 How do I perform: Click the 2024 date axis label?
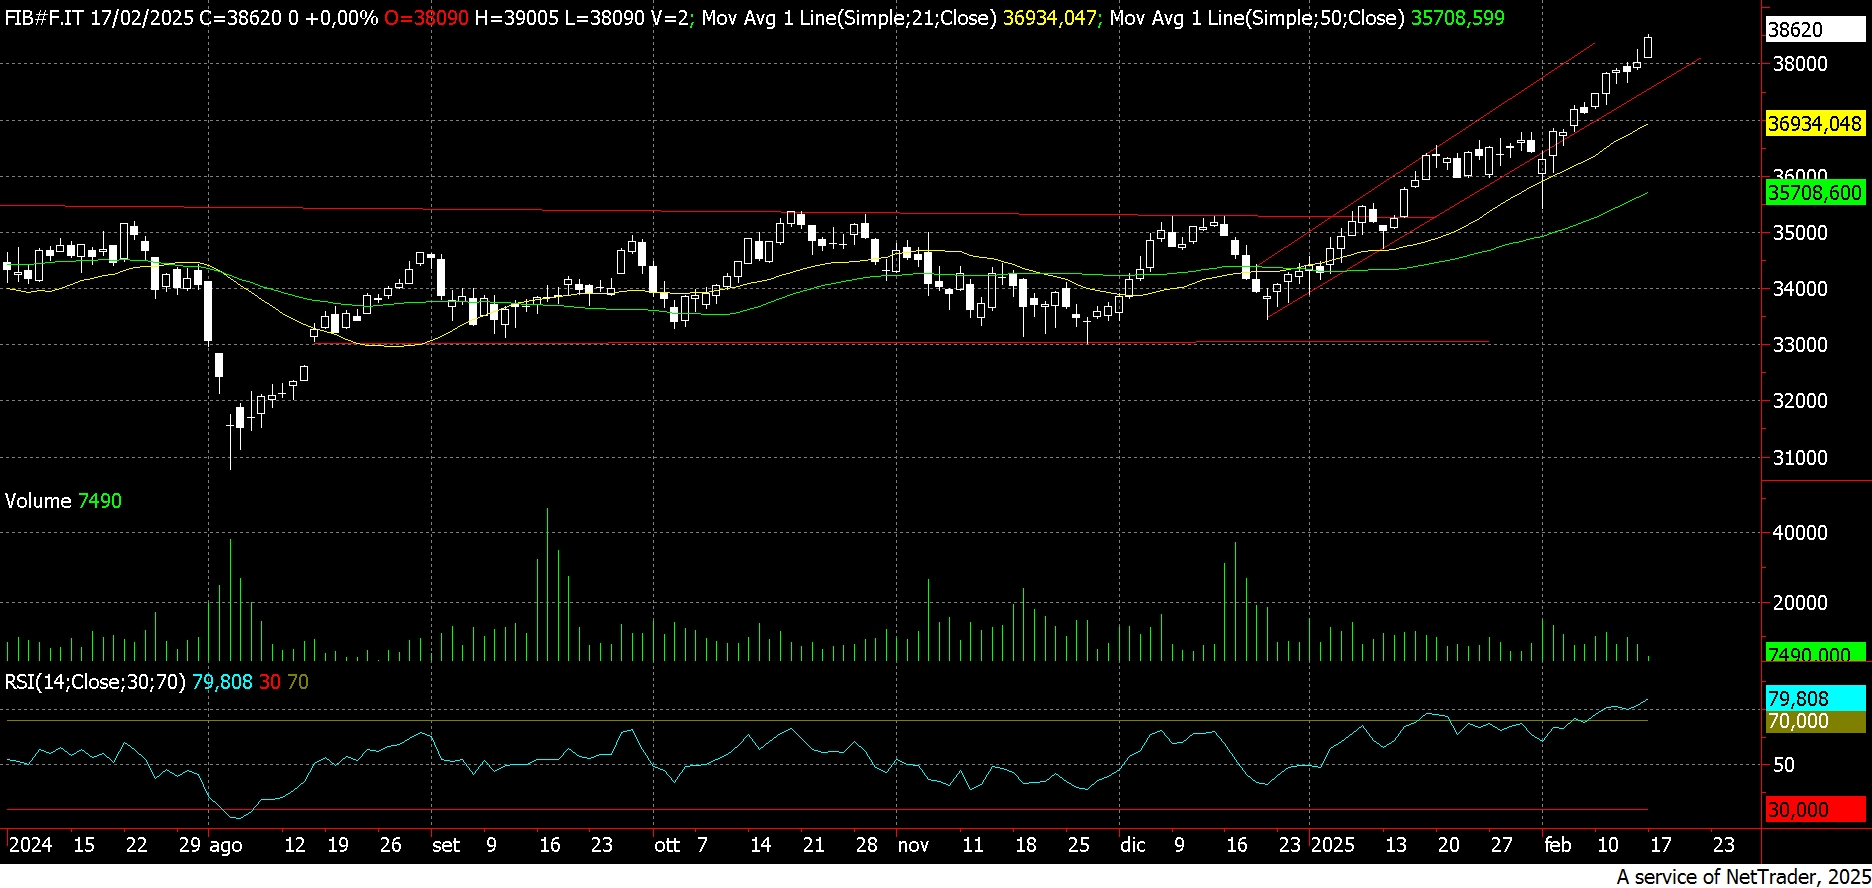30,845
